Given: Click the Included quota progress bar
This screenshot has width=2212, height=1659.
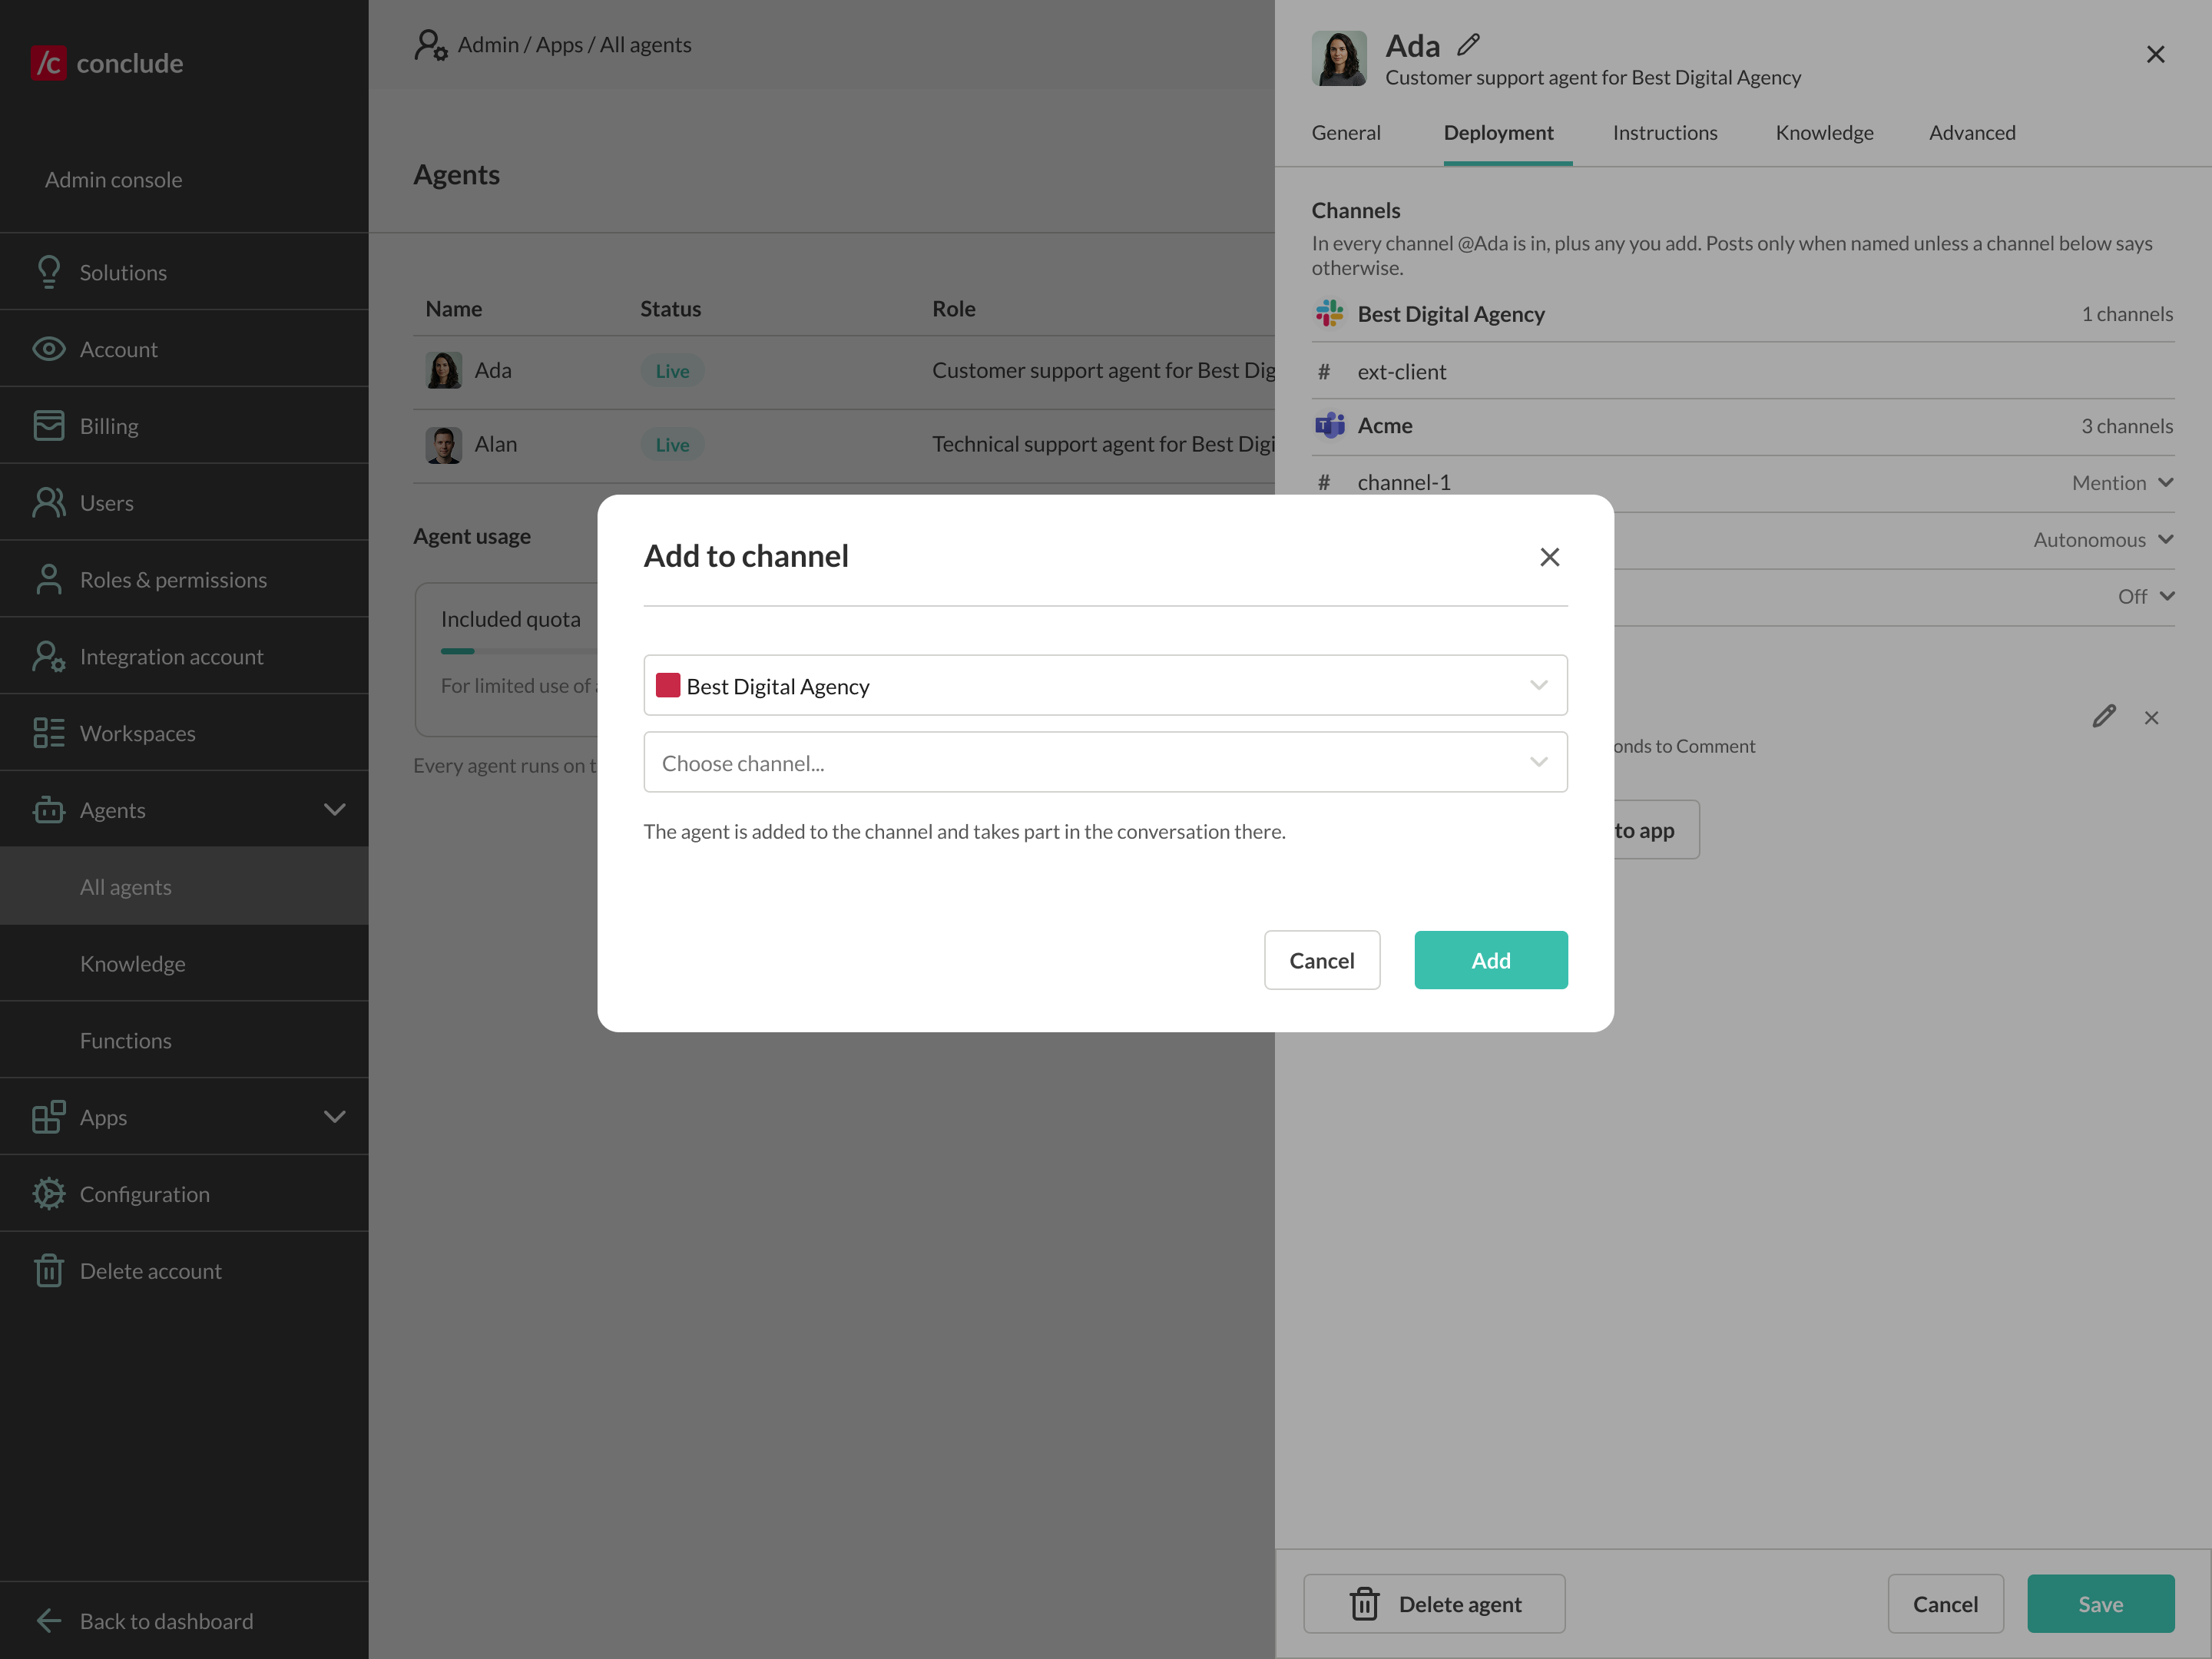Looking at the screenshot, I should (520, 651).
